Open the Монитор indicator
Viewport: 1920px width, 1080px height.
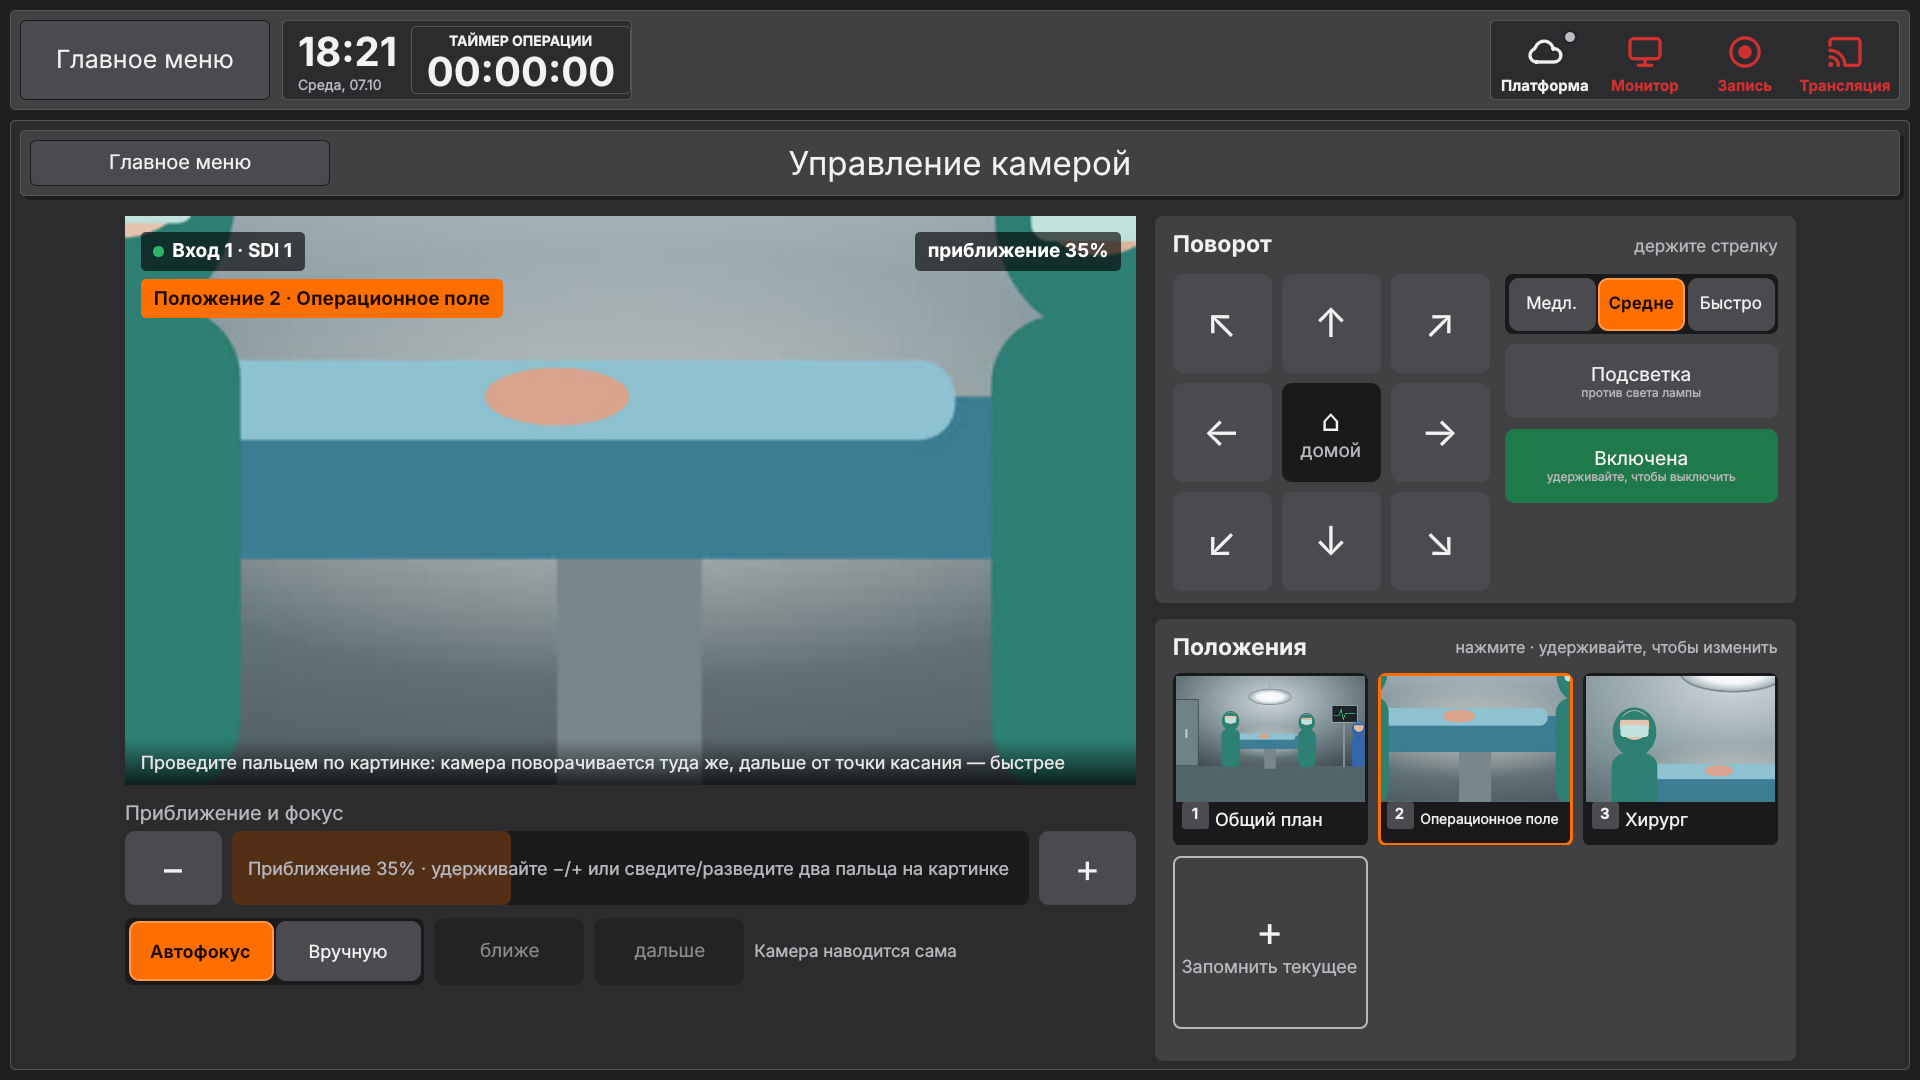pos(1644,62)
